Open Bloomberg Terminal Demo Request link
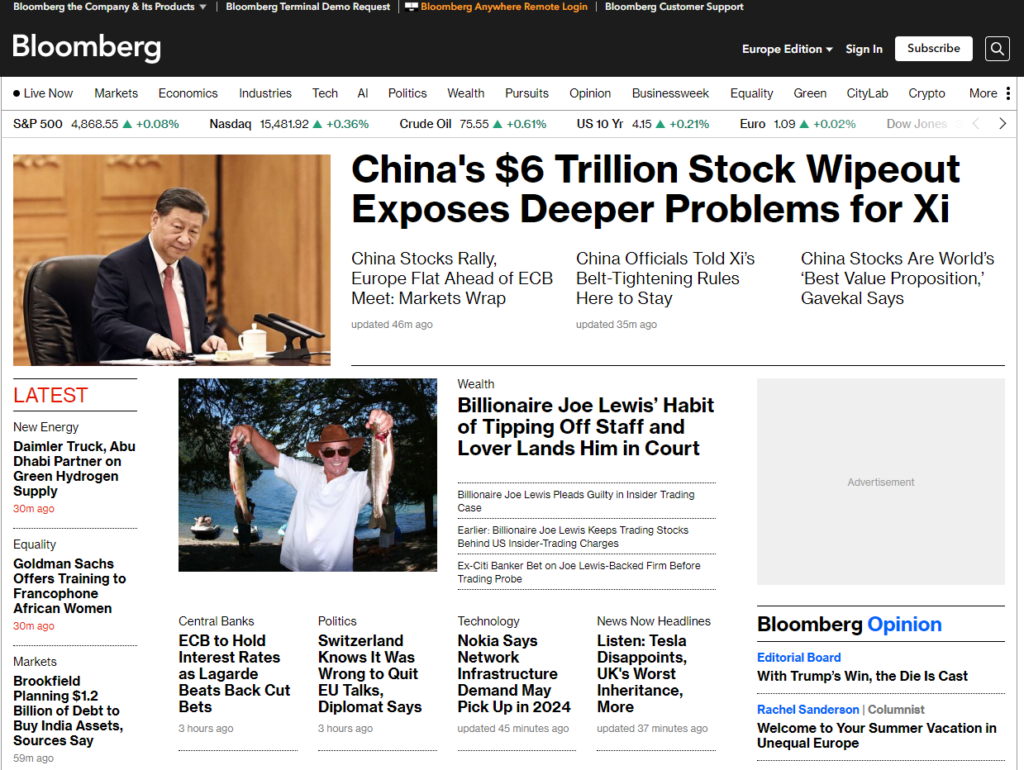 click(x=308, y=7)
